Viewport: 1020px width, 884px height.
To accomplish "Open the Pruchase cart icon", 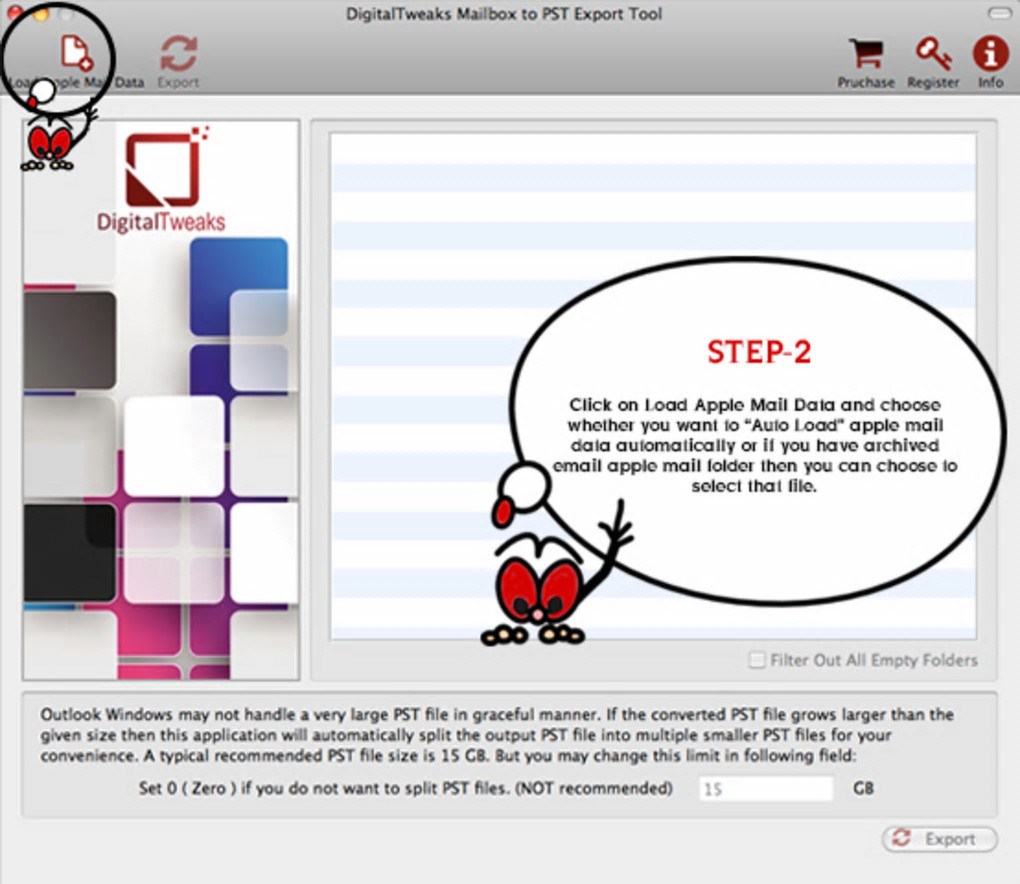I will point(866,53).
